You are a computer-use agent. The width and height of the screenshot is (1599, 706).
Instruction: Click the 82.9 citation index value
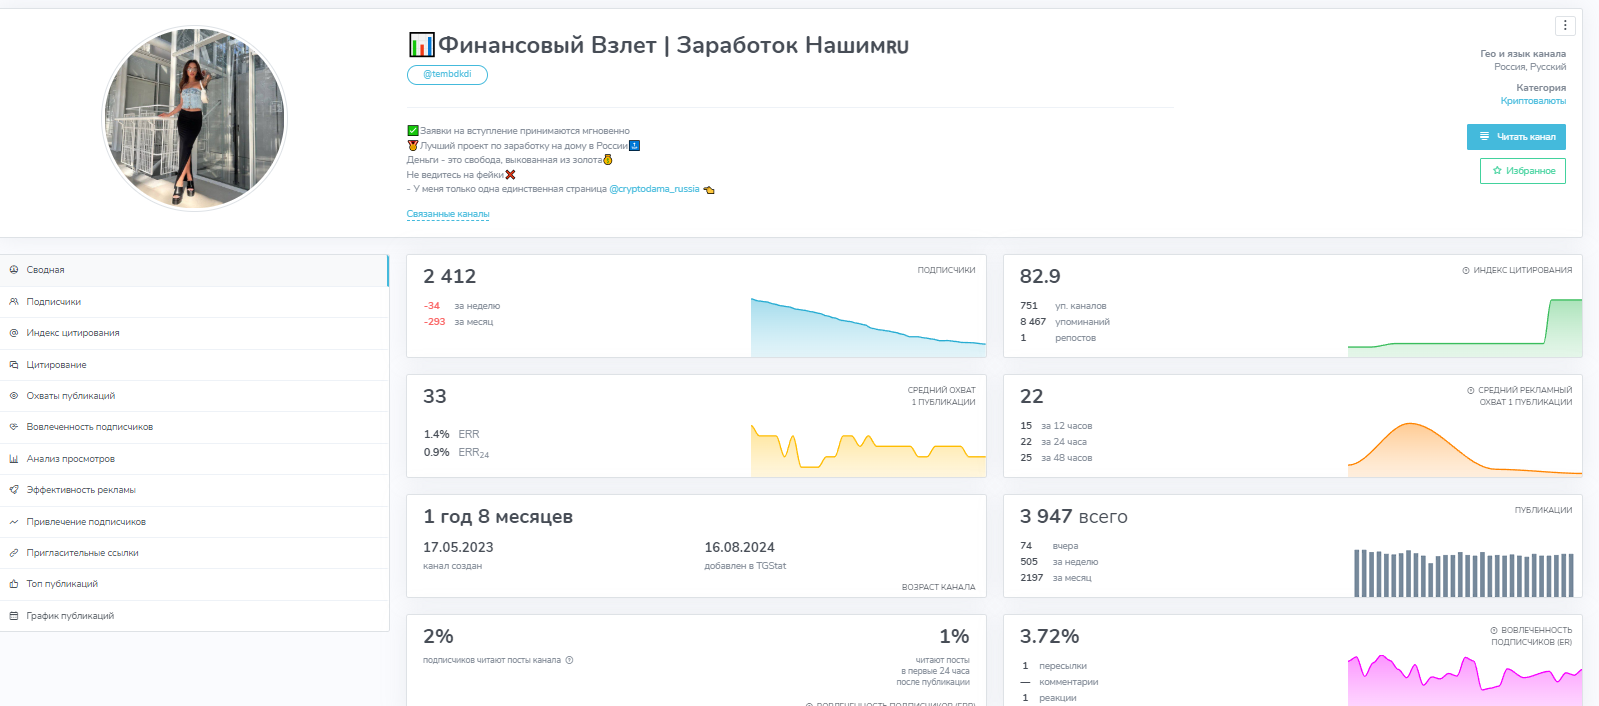(x=1040, y=276)
